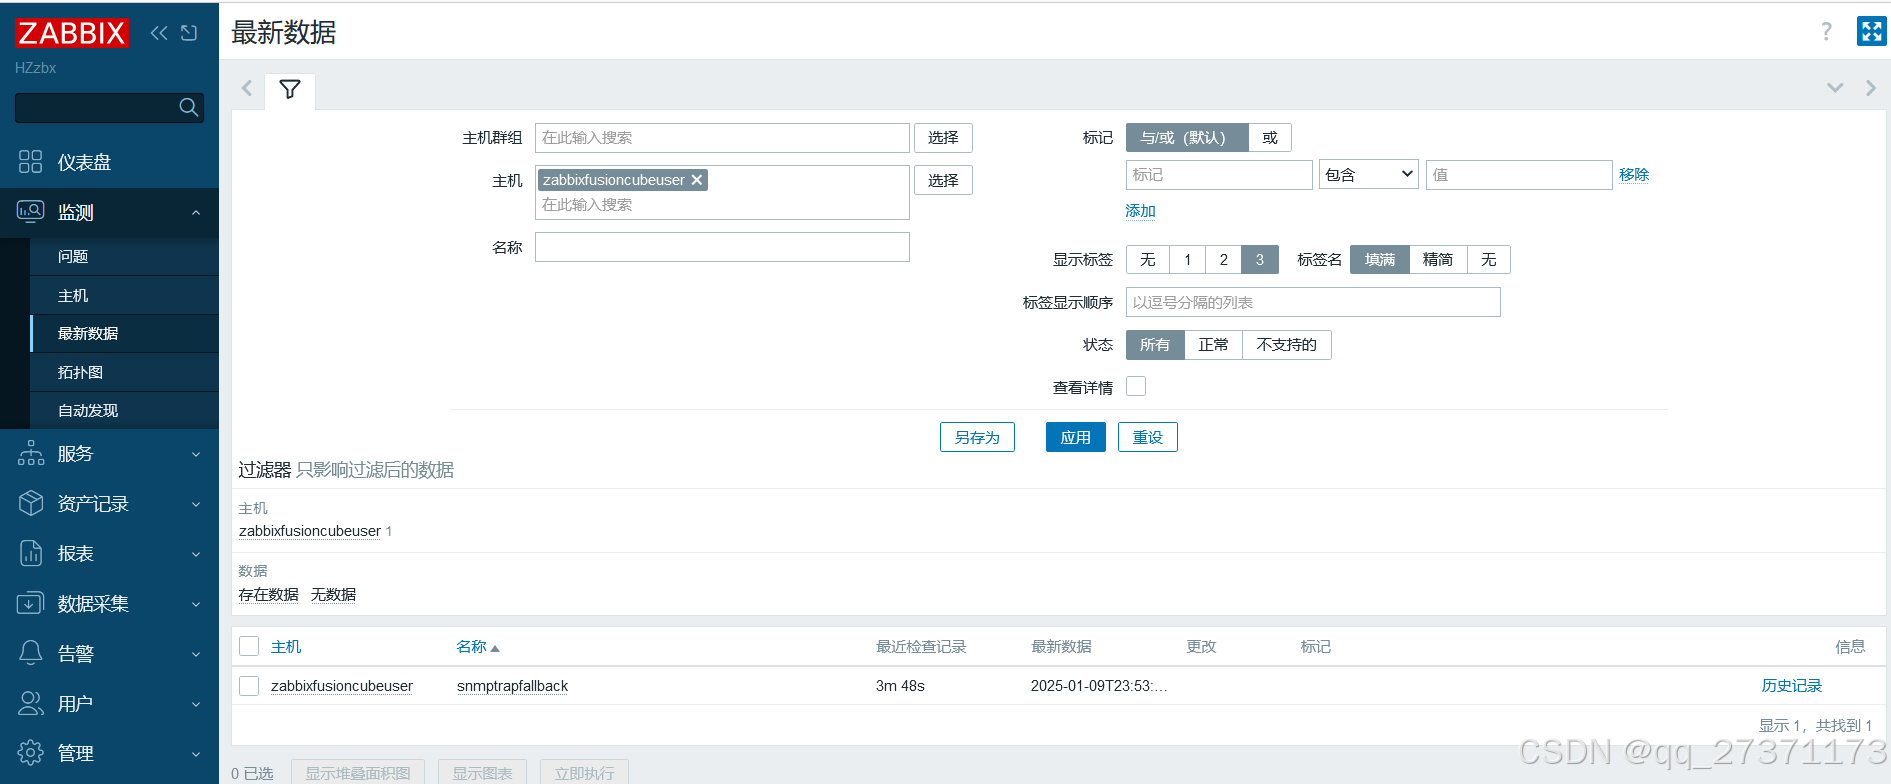Viewport: 1891px width, 784px height.
Task: Set 状态 to 不支持的
Action: [x=1287, y=345]
